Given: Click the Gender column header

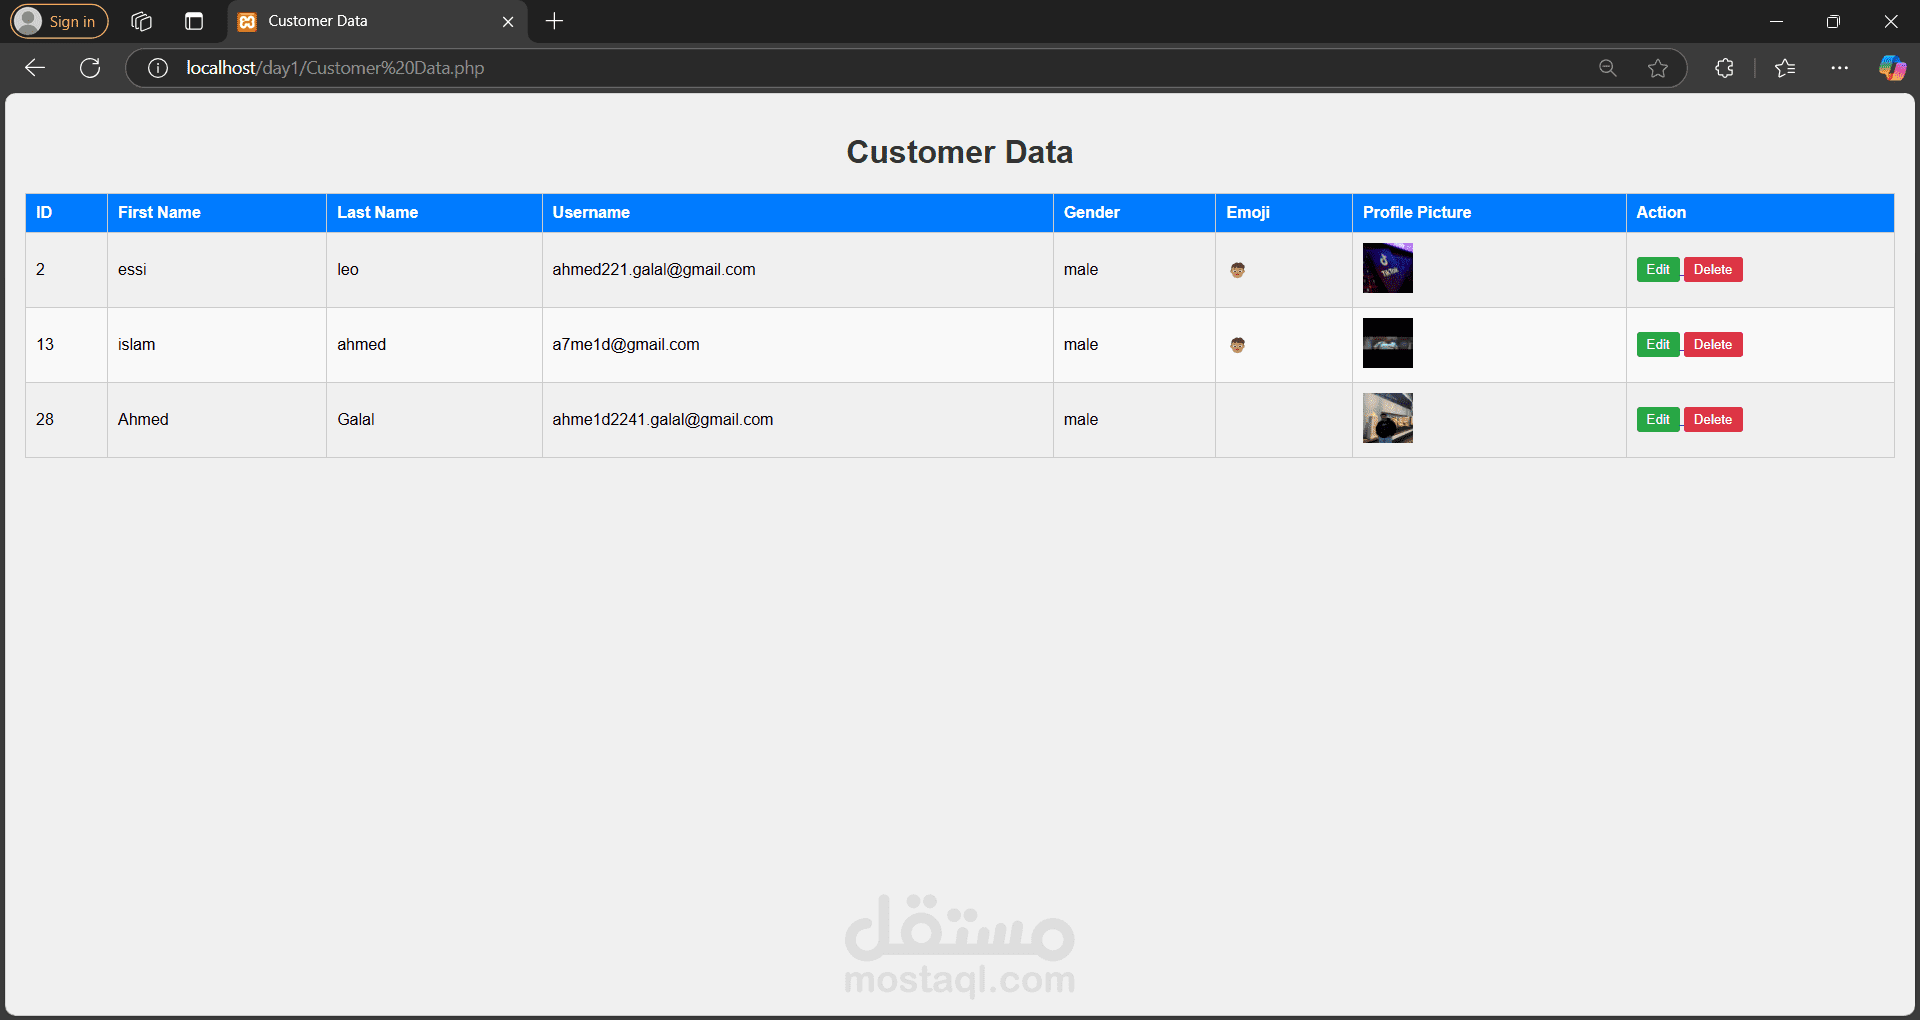Looking at the screenshot, I should (x=1134, y=213).
